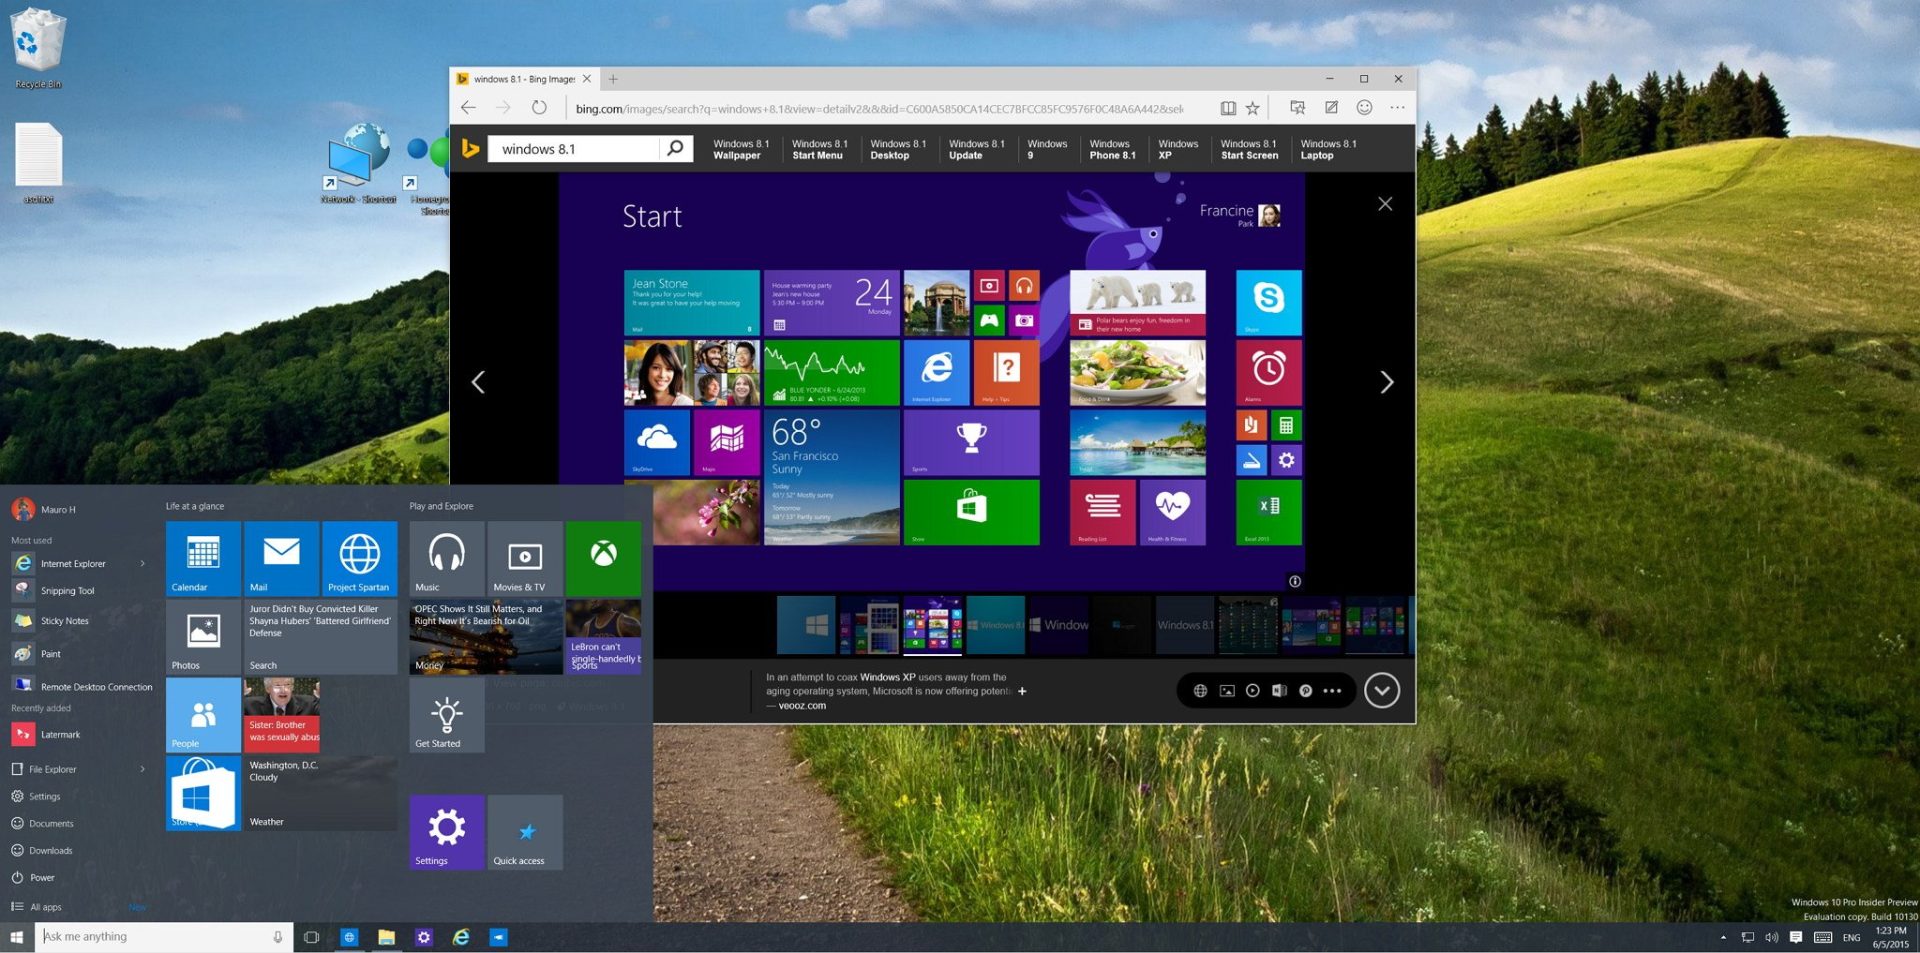Open related search 'Windows 9'
The image size is (1920, 953).
coord(1047,149)
